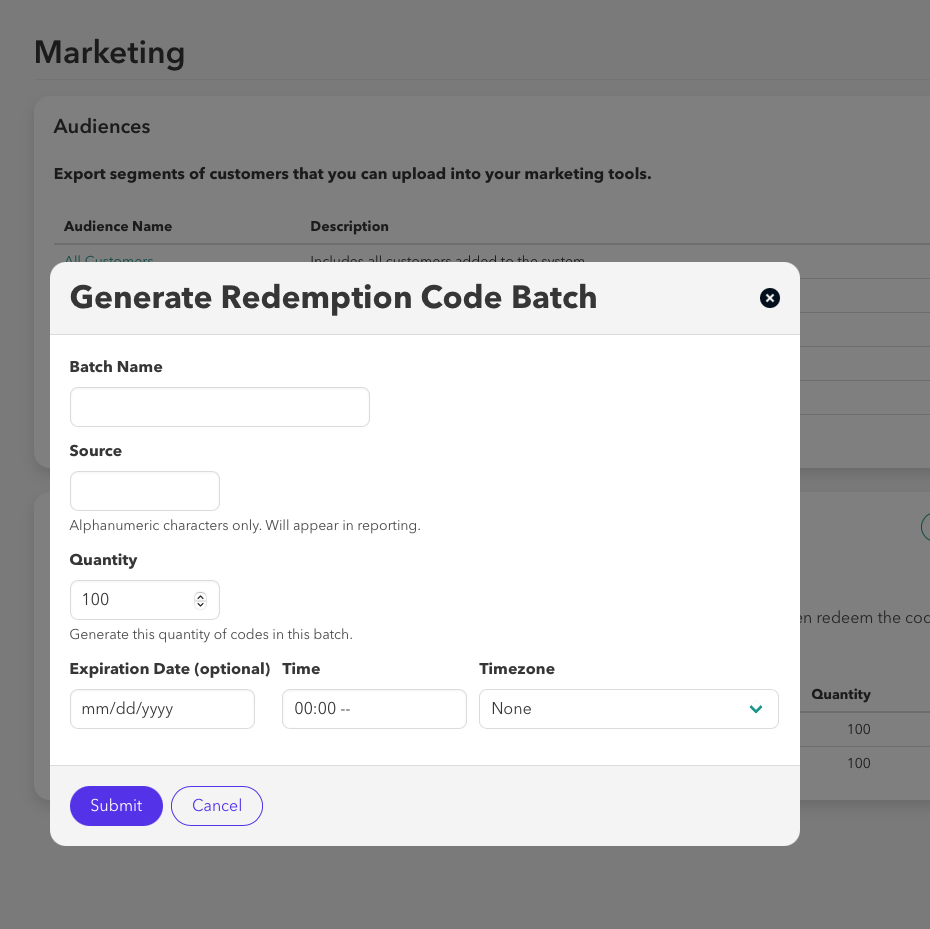Submit the redemption code batch form
Image resolution: width=930 pixels, height=929 pixels.
tap(116, 806)
